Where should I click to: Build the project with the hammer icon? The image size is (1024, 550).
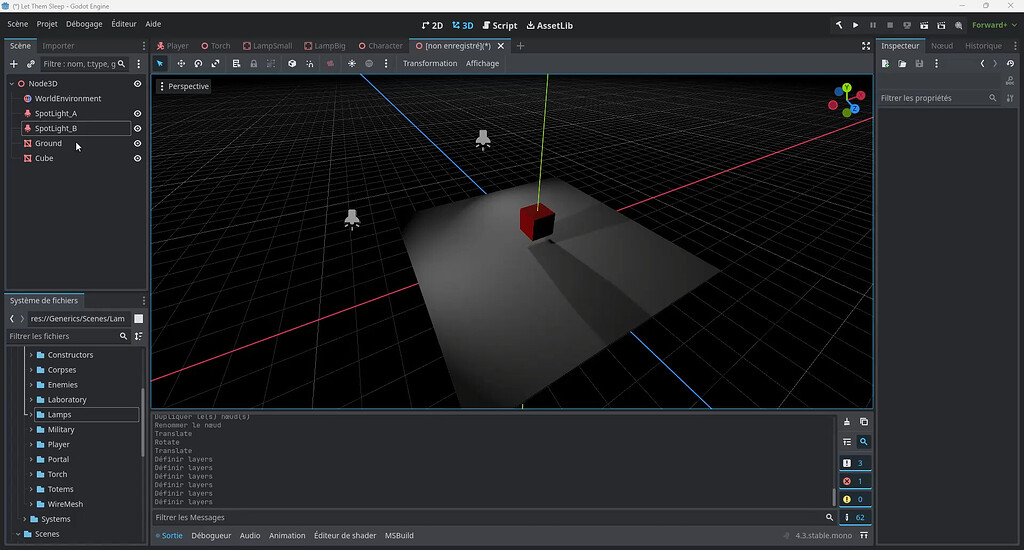(x=839, y=25)
